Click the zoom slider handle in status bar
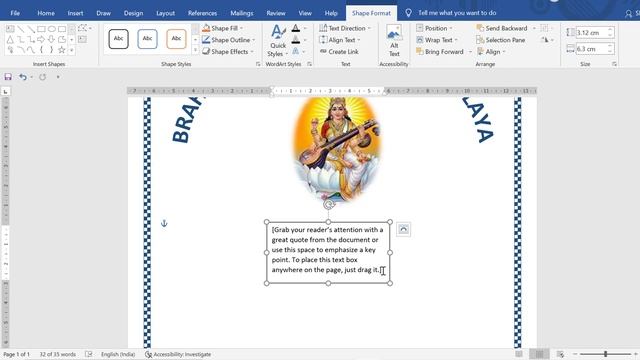The width and height of the screenshot is (640, 360). 606,354
